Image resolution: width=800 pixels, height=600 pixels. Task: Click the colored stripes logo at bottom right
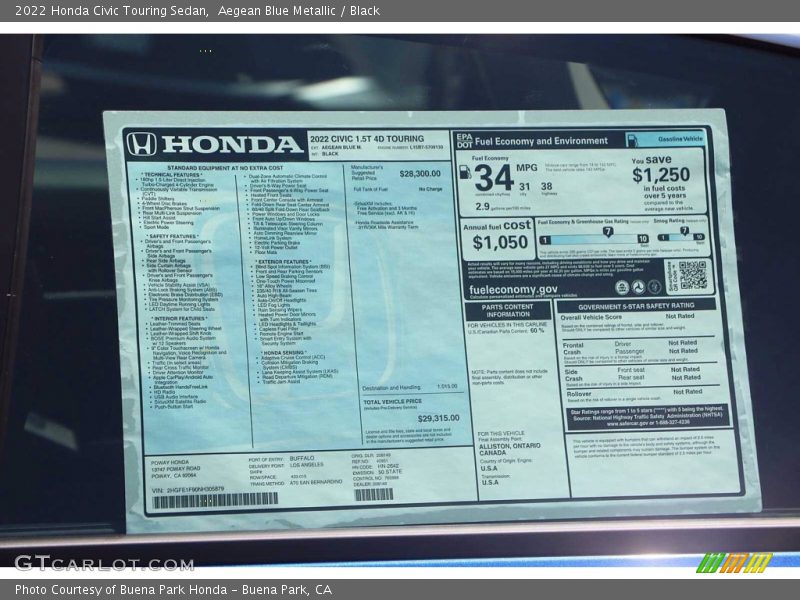(734, 563)
